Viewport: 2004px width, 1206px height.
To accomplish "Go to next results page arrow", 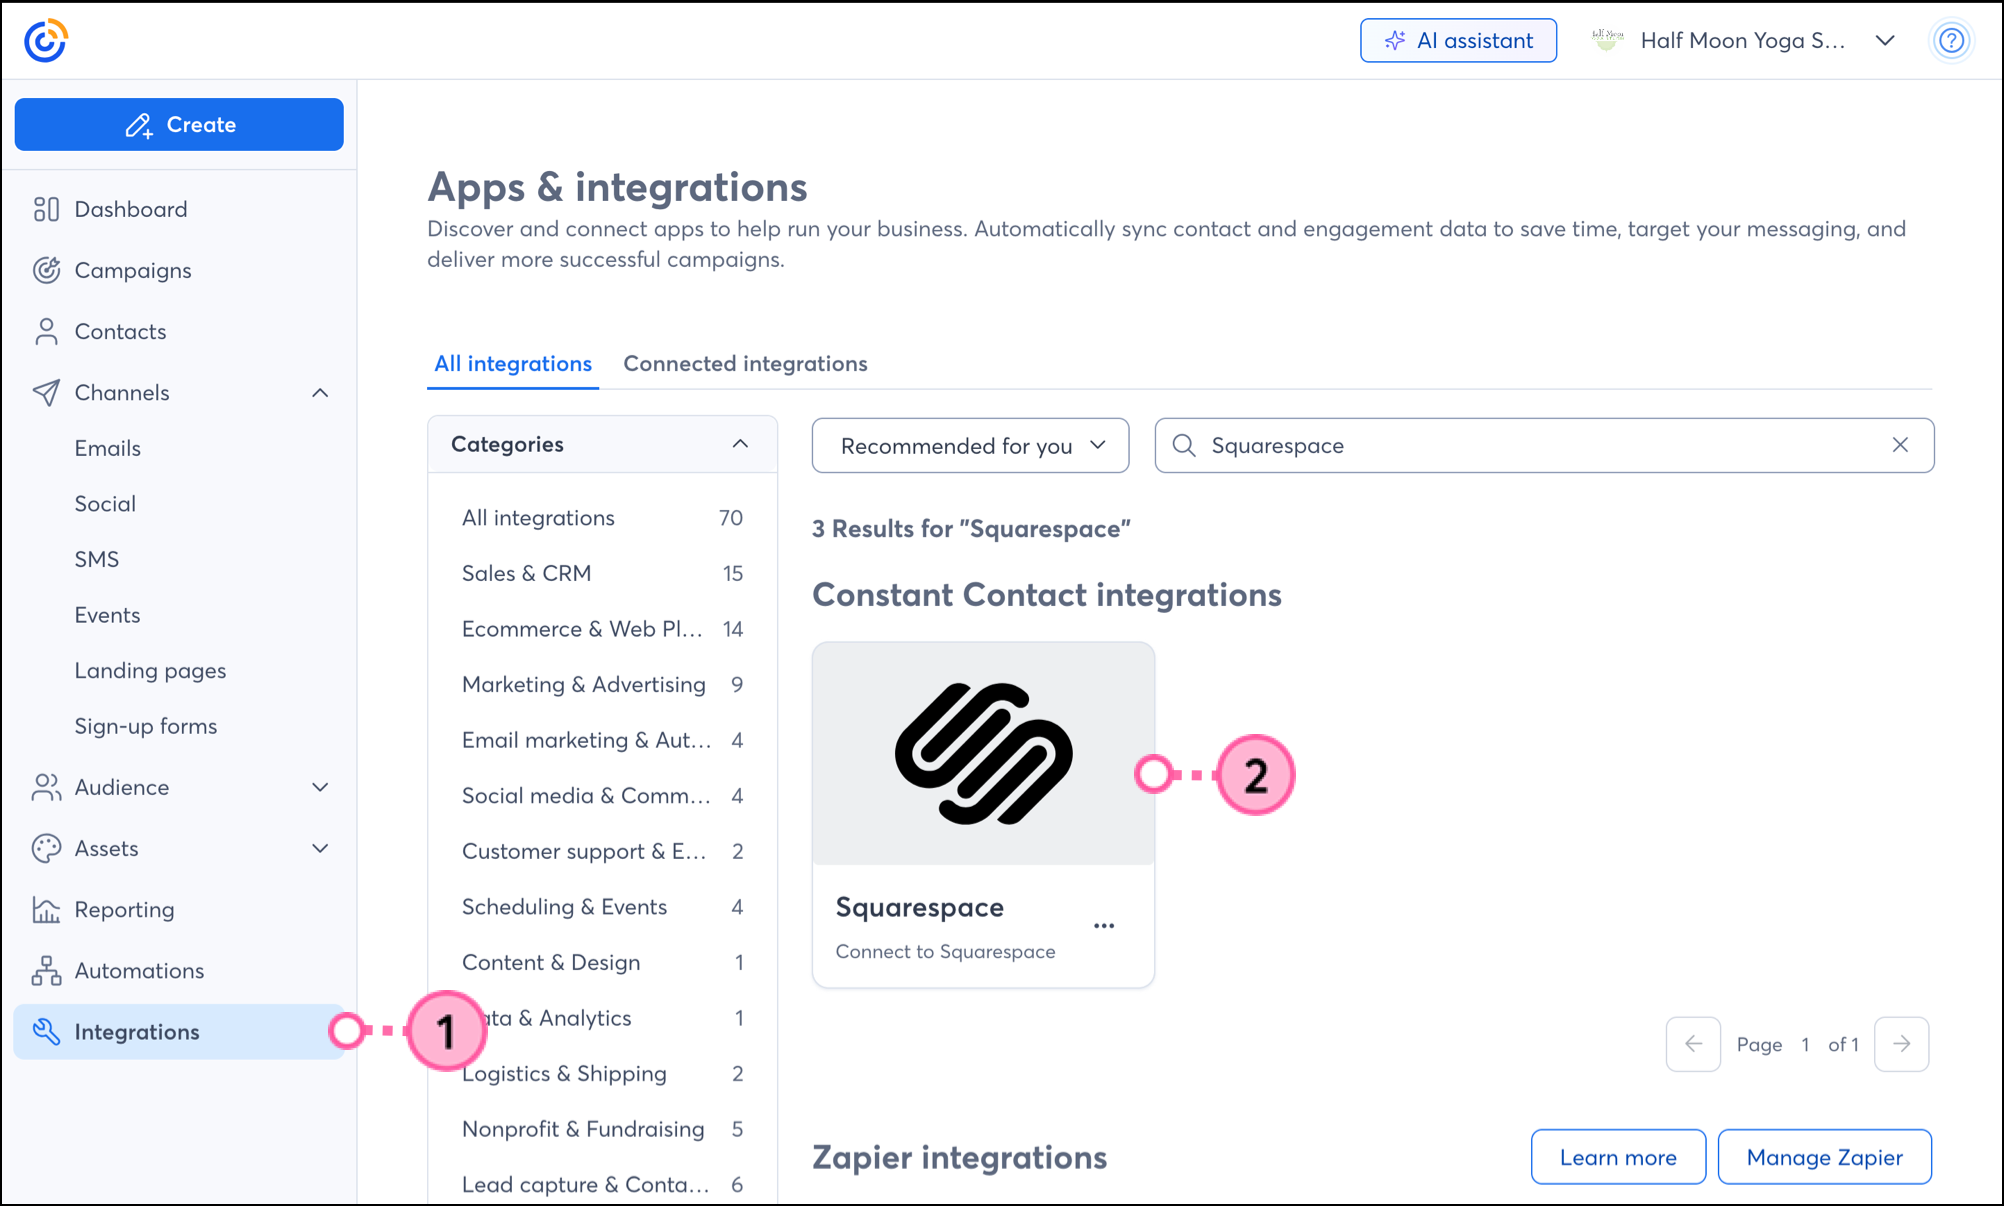I will click(x=1901, y=1044).
